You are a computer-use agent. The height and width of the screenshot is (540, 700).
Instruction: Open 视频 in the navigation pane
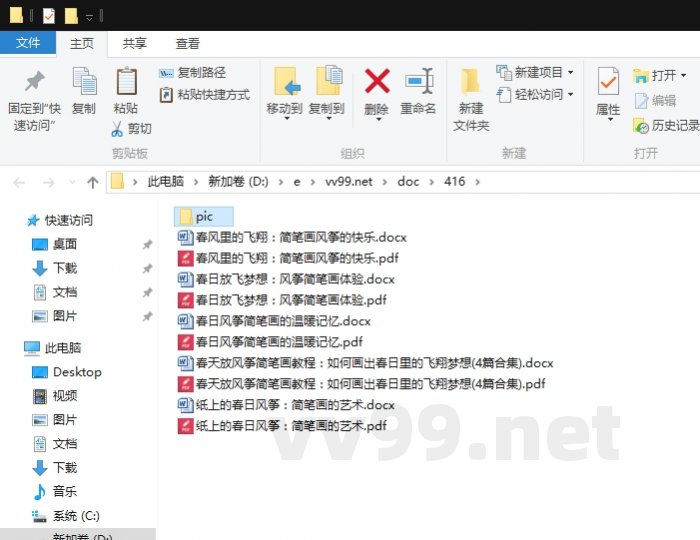pyautogui.click(x=54, y=395)
